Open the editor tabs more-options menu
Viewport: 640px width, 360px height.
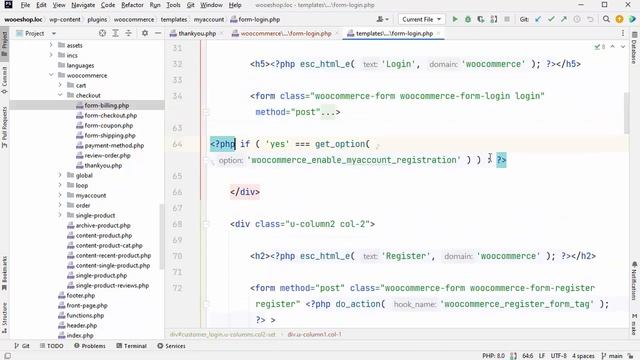tap(623, 33)
